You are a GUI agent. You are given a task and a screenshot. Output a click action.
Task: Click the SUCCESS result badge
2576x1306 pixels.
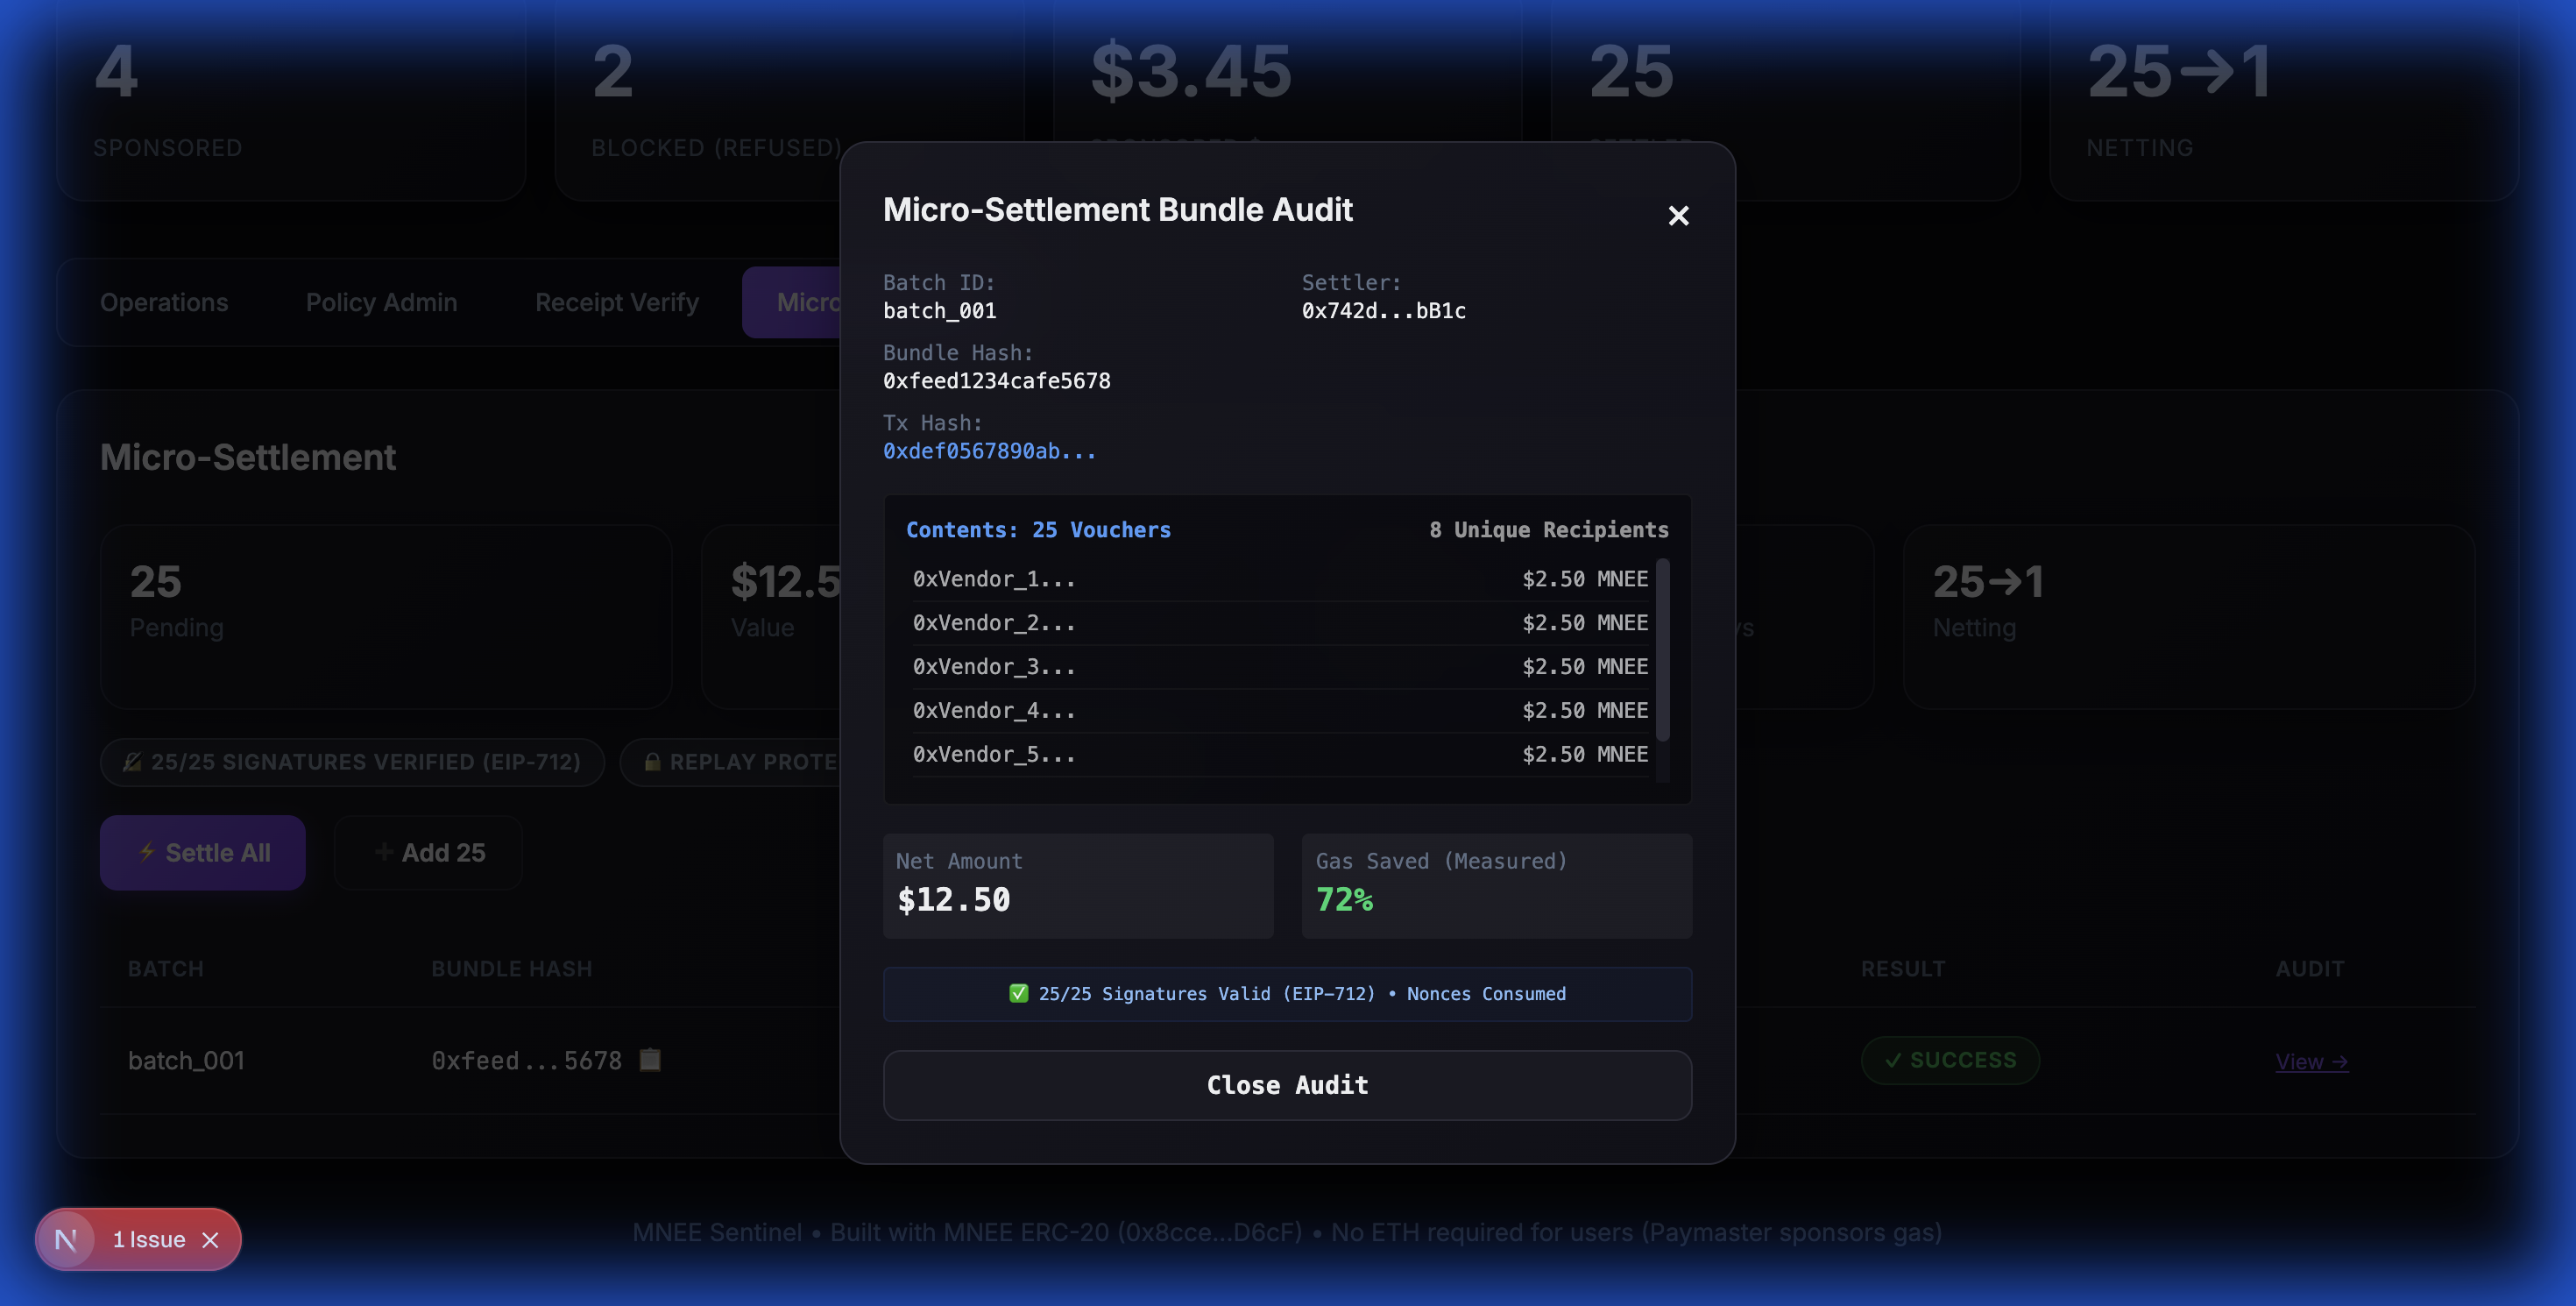pos(1949,1060)
